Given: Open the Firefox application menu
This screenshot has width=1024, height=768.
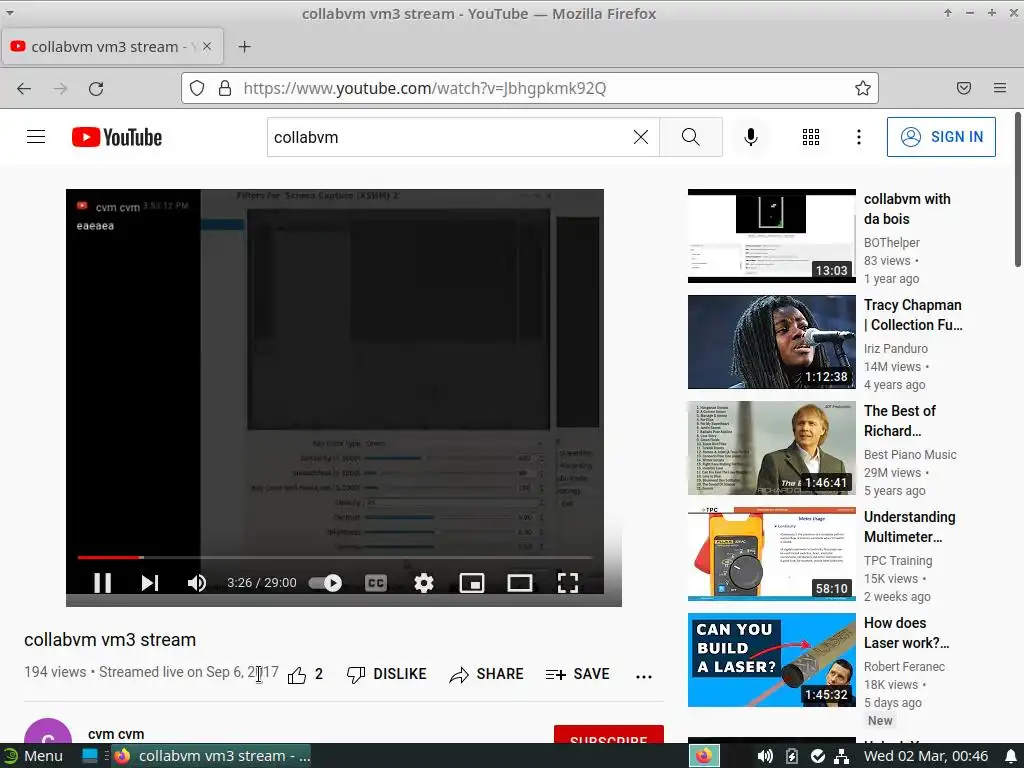Looking at the screenshot, I should coord(1000,88).
